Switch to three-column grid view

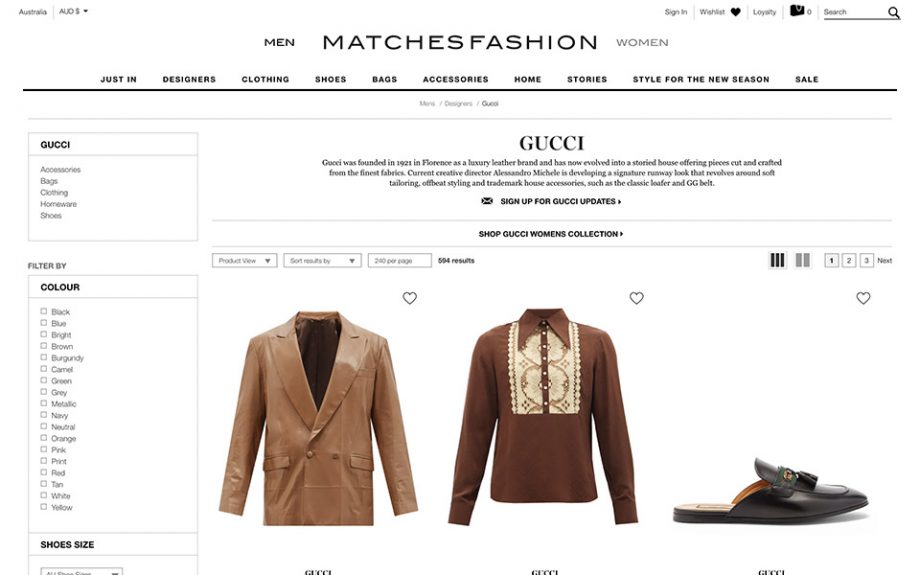pyautogui.click(x=777, y=260)
